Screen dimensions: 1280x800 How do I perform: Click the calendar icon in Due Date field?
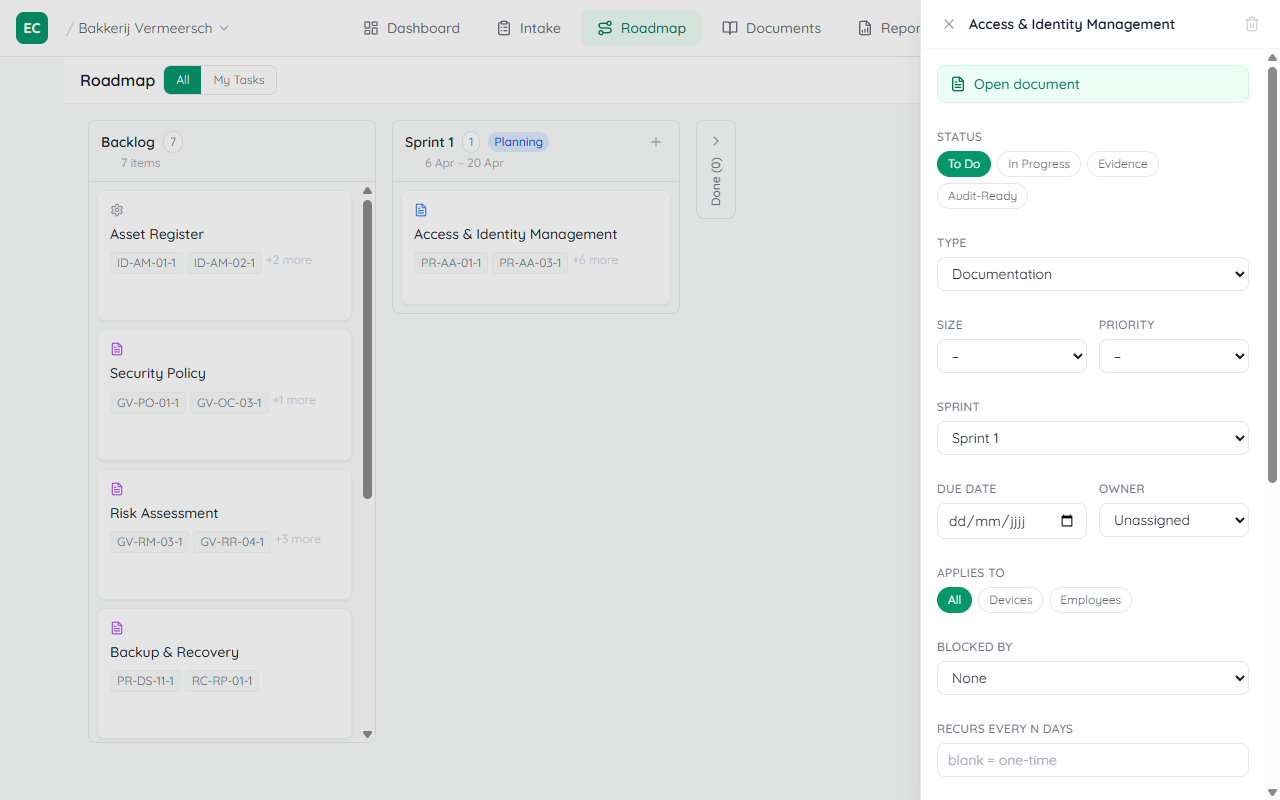(1066, 521)
